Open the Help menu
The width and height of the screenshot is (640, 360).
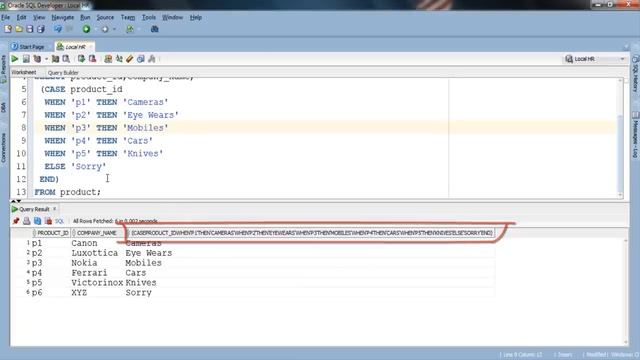pos(196,18)
